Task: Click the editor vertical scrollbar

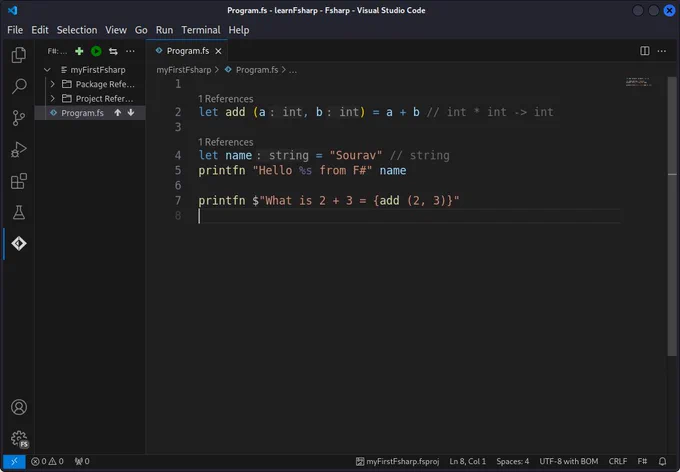Action: [x=672, y=216]
